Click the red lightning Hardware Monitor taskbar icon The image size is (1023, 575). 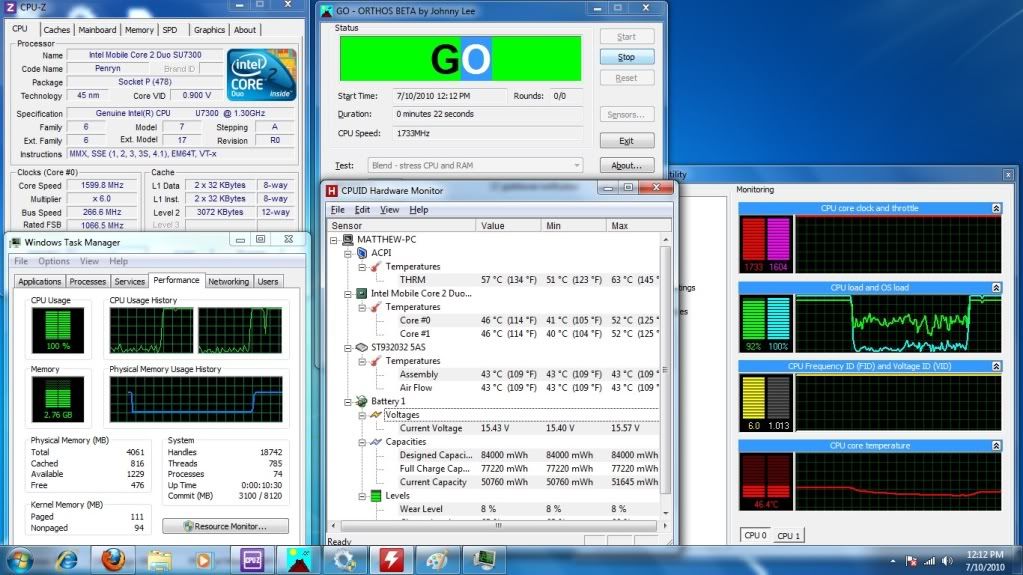point(391,560)
